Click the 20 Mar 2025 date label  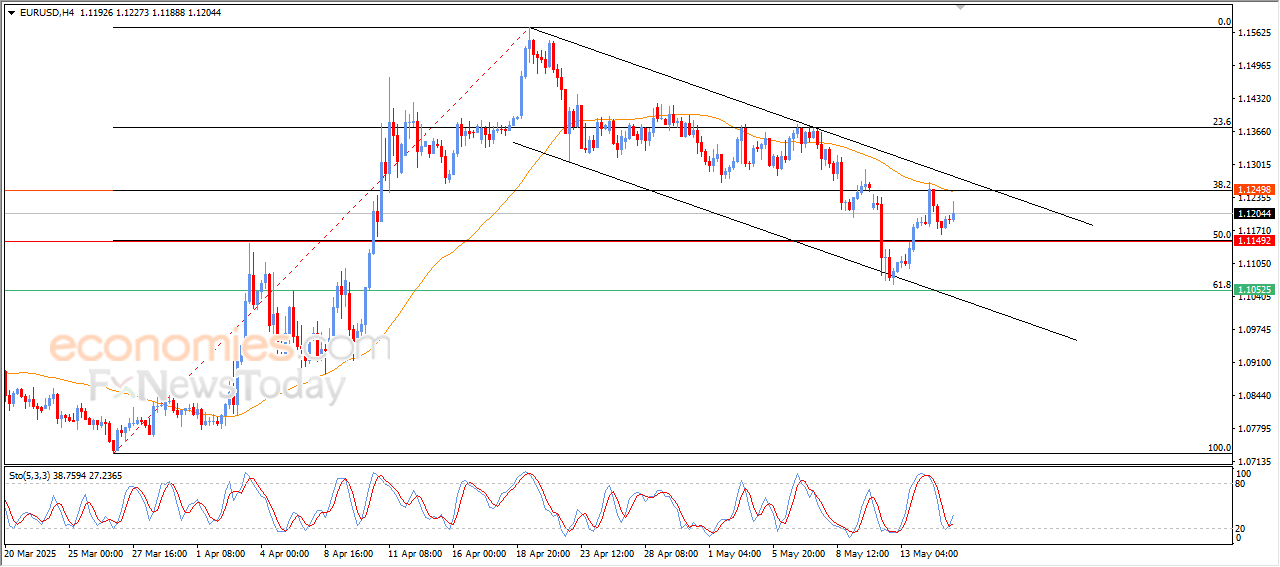pyautogui.click(x=32, y=552)
